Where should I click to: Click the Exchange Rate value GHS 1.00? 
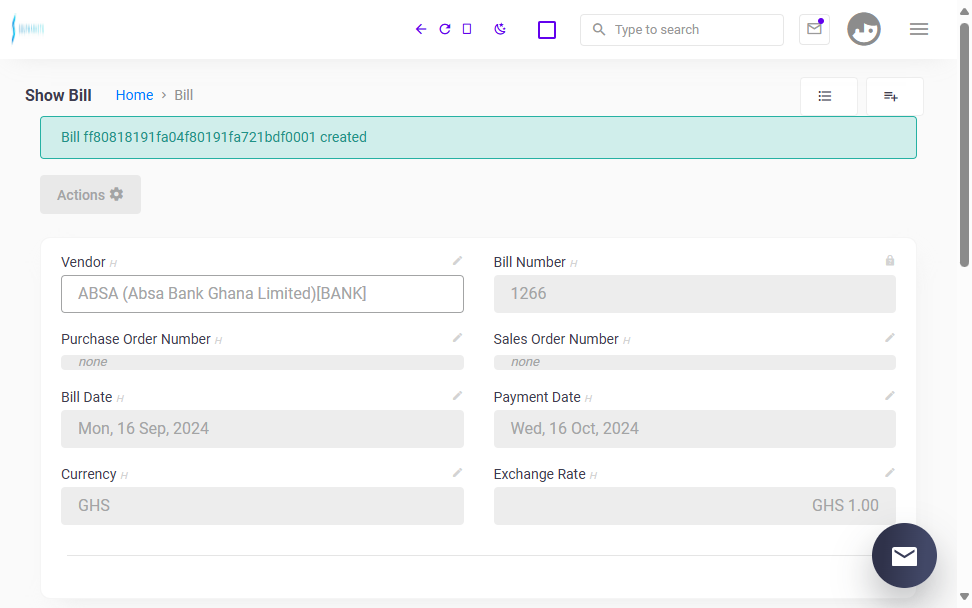tap(695, 506)
